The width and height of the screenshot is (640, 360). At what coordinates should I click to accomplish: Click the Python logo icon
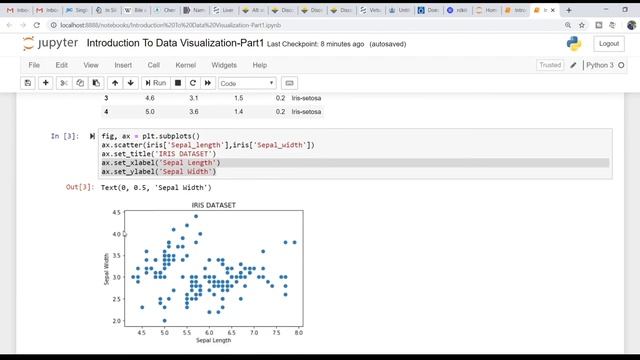coord(574,44)
